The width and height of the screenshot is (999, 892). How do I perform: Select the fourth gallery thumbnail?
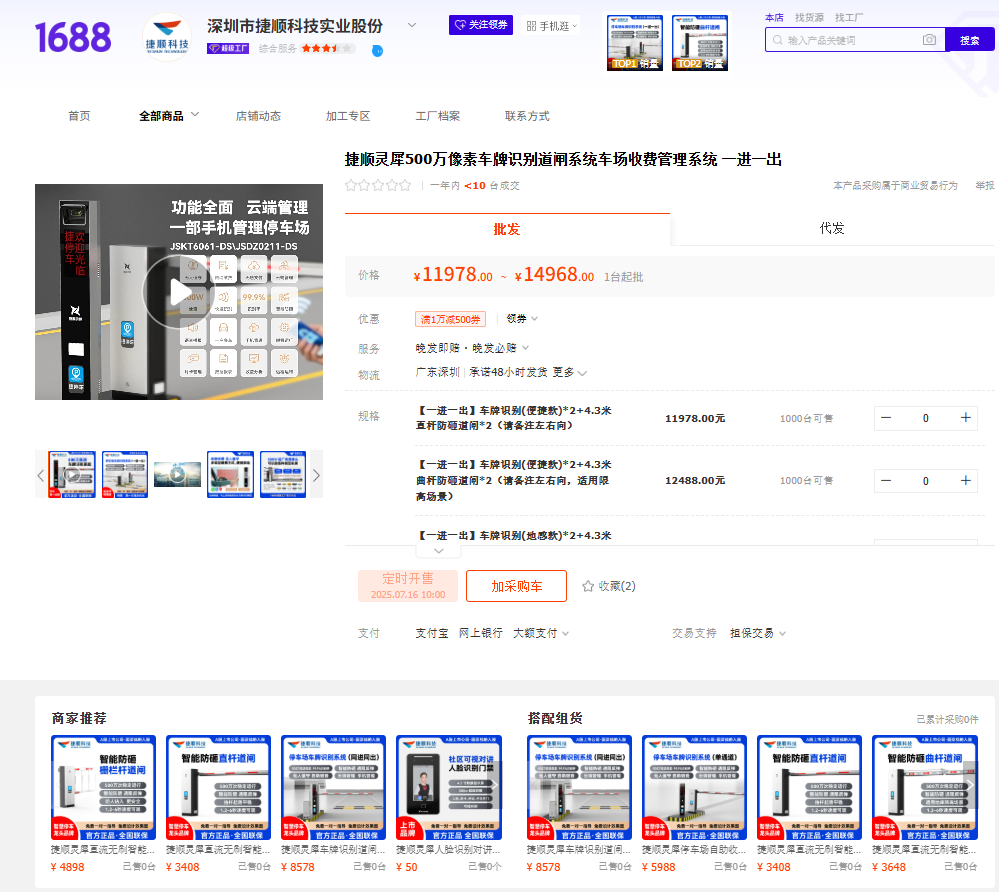click(230, 475)
